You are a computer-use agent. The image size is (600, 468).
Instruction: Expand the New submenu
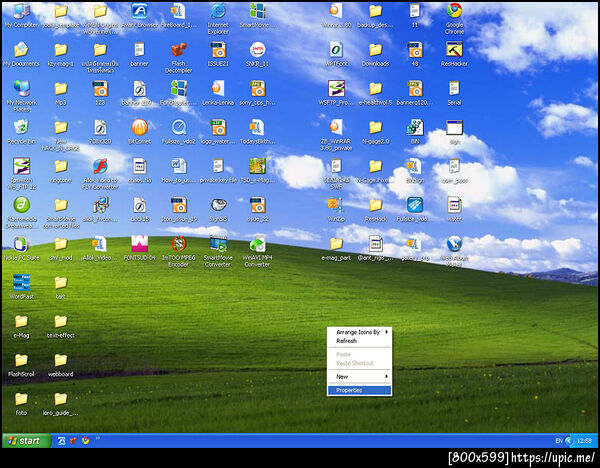tap(359, 377)
